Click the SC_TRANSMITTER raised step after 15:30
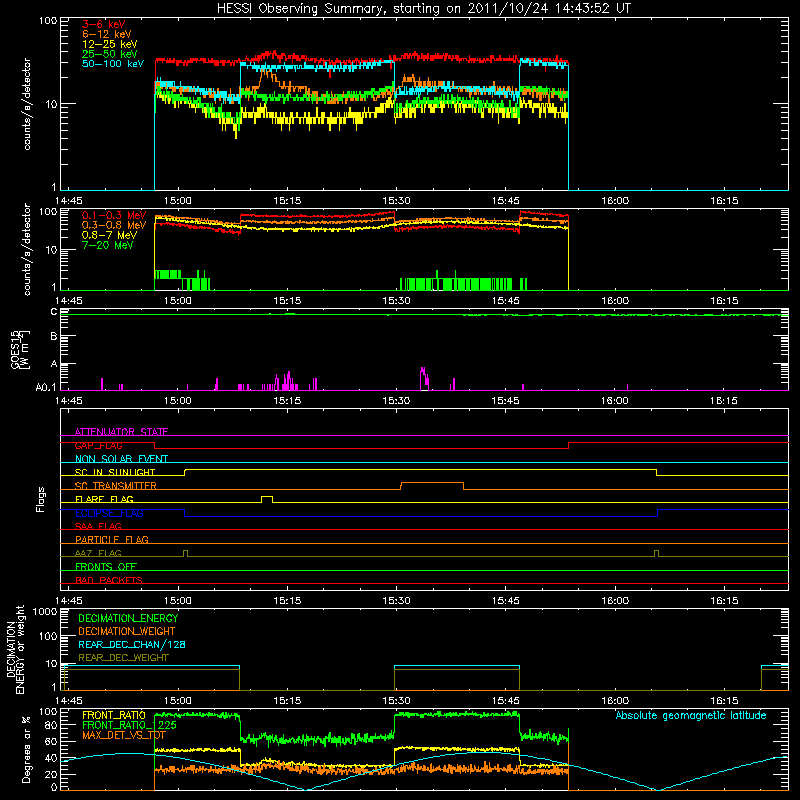 pyautogui.click(x=432, y=485)
